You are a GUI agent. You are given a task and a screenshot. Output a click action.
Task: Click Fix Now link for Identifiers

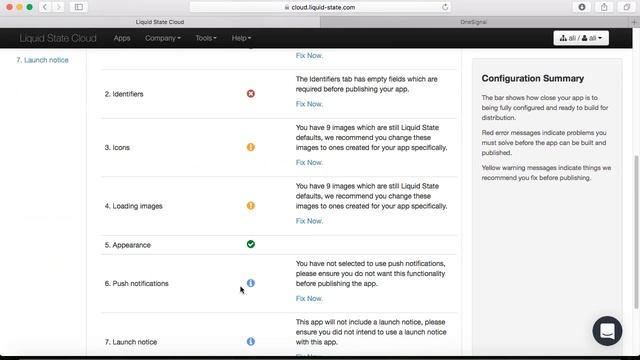coord(309,104)
